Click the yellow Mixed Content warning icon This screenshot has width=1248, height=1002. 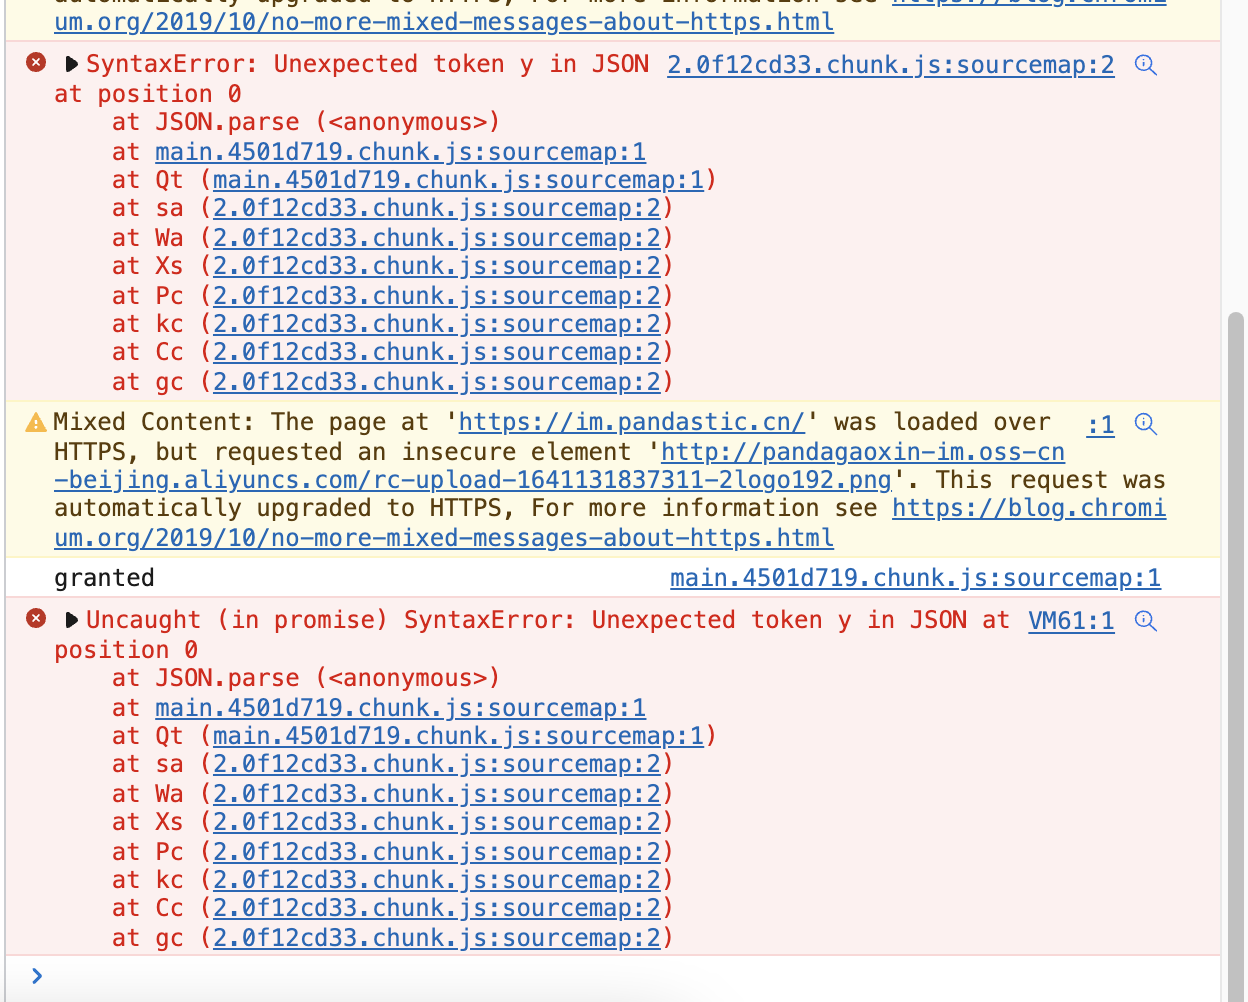(36, 421)
